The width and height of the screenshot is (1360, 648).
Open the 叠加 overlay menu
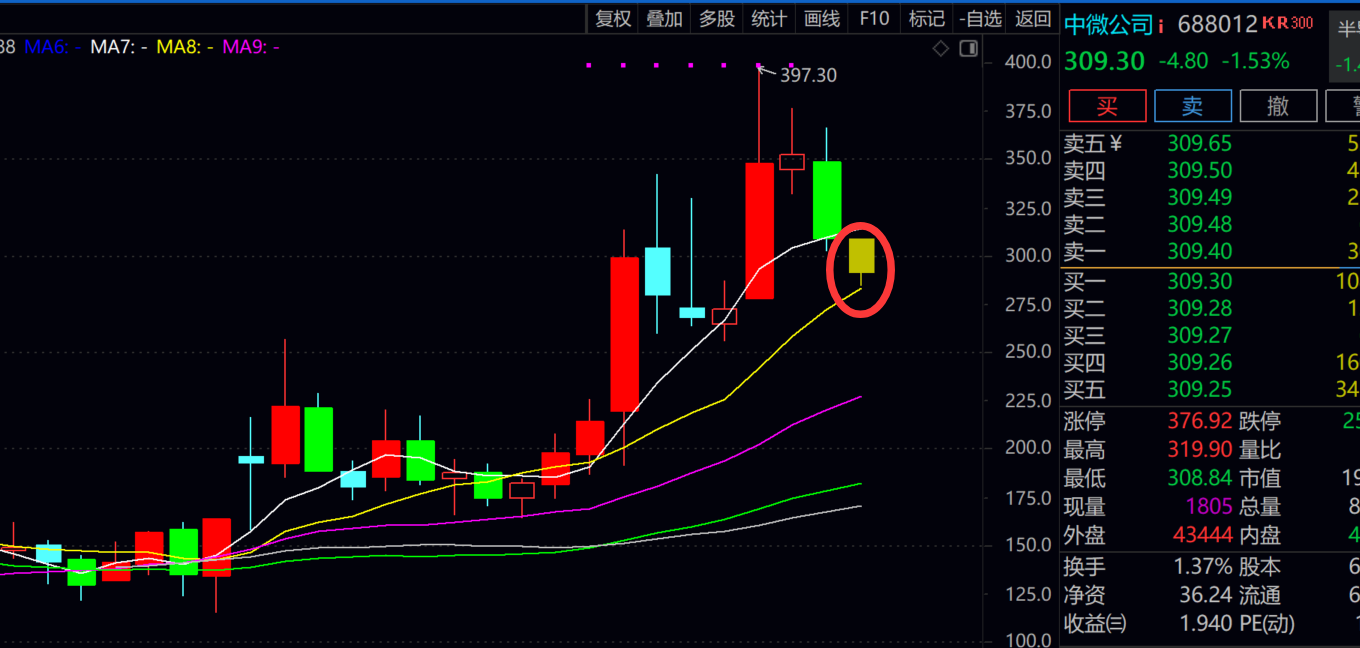(x=665, y=18)
